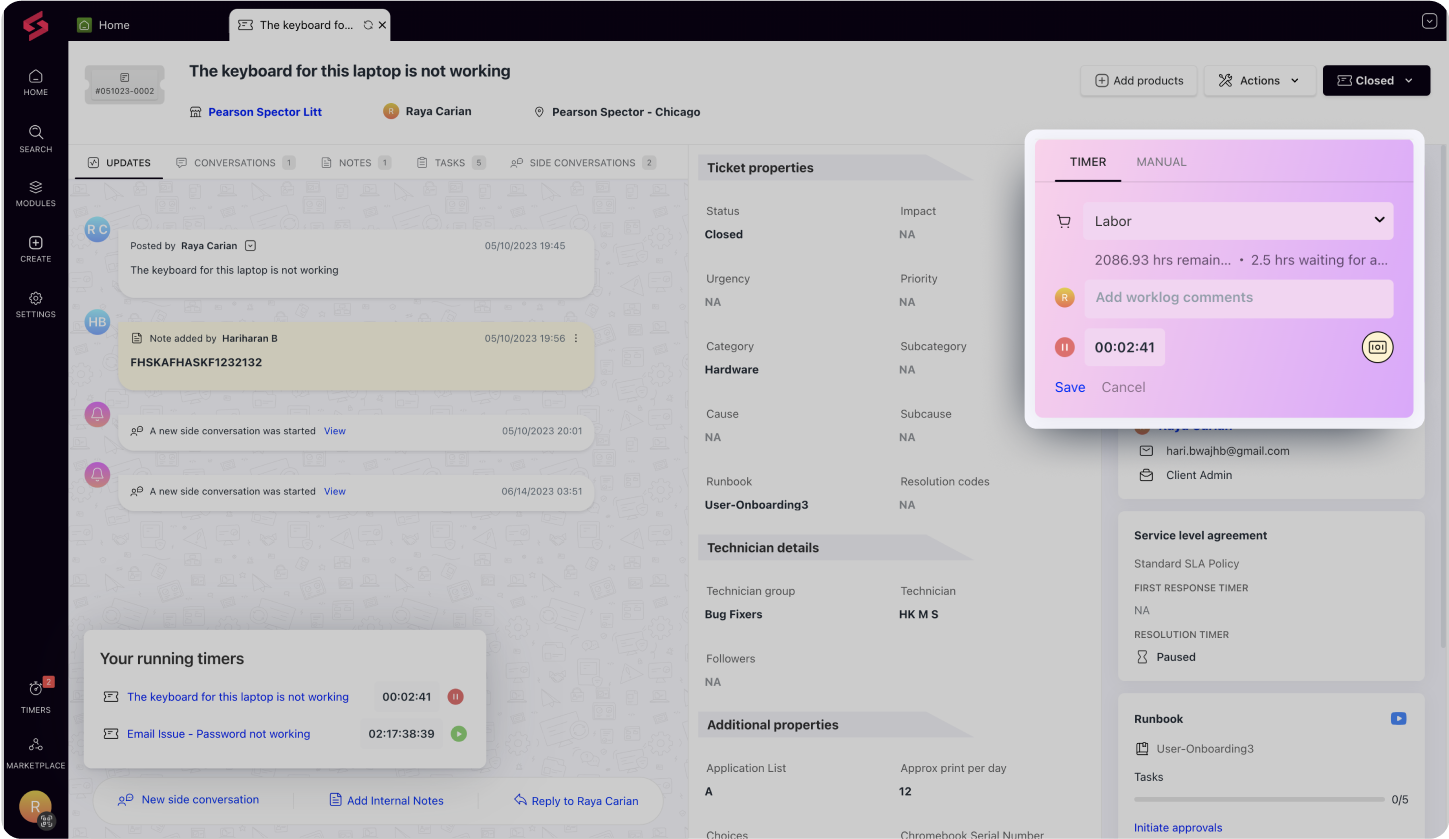Open Modules in the sidebar
Viewport: 1449px width, 839px height.
[35, 193]
